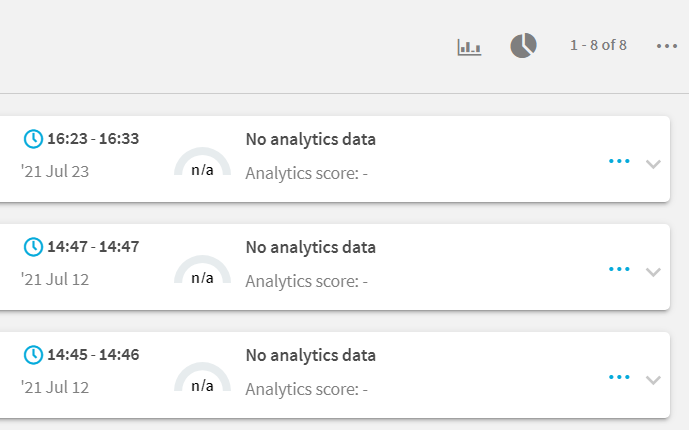
Task: Click the n/a score gauge for Jul 23 entry
Action: pos(202,162)
